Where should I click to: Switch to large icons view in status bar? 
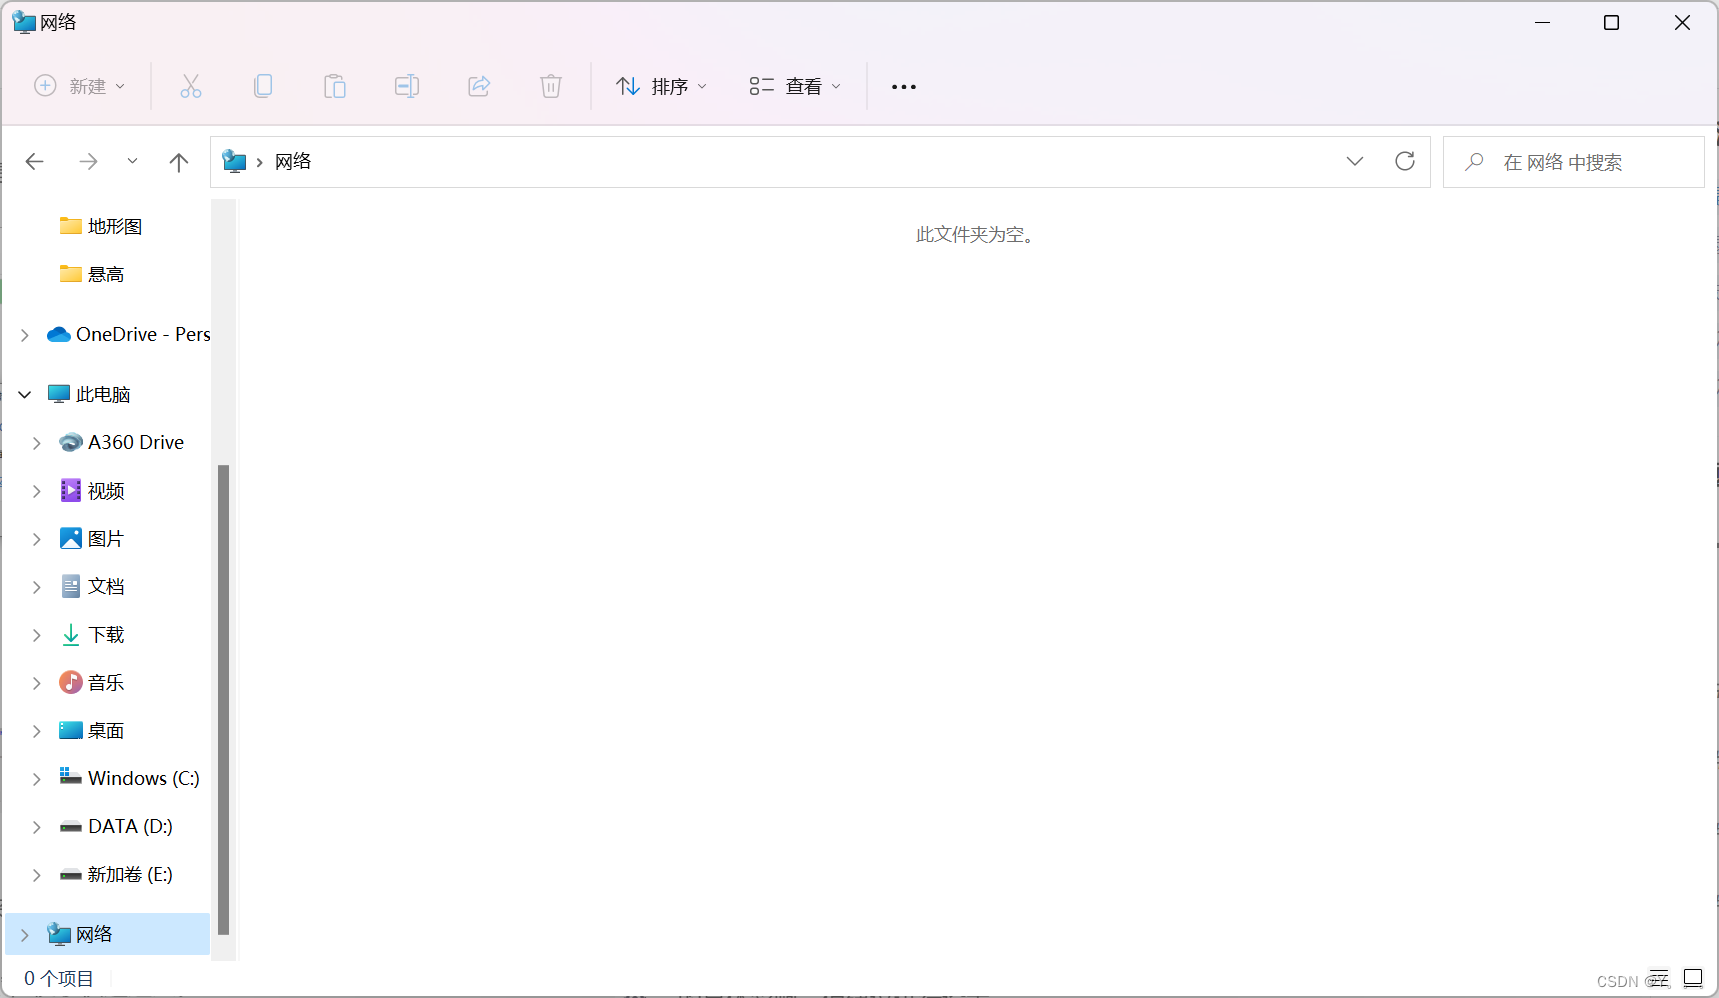click(1693, 978)
